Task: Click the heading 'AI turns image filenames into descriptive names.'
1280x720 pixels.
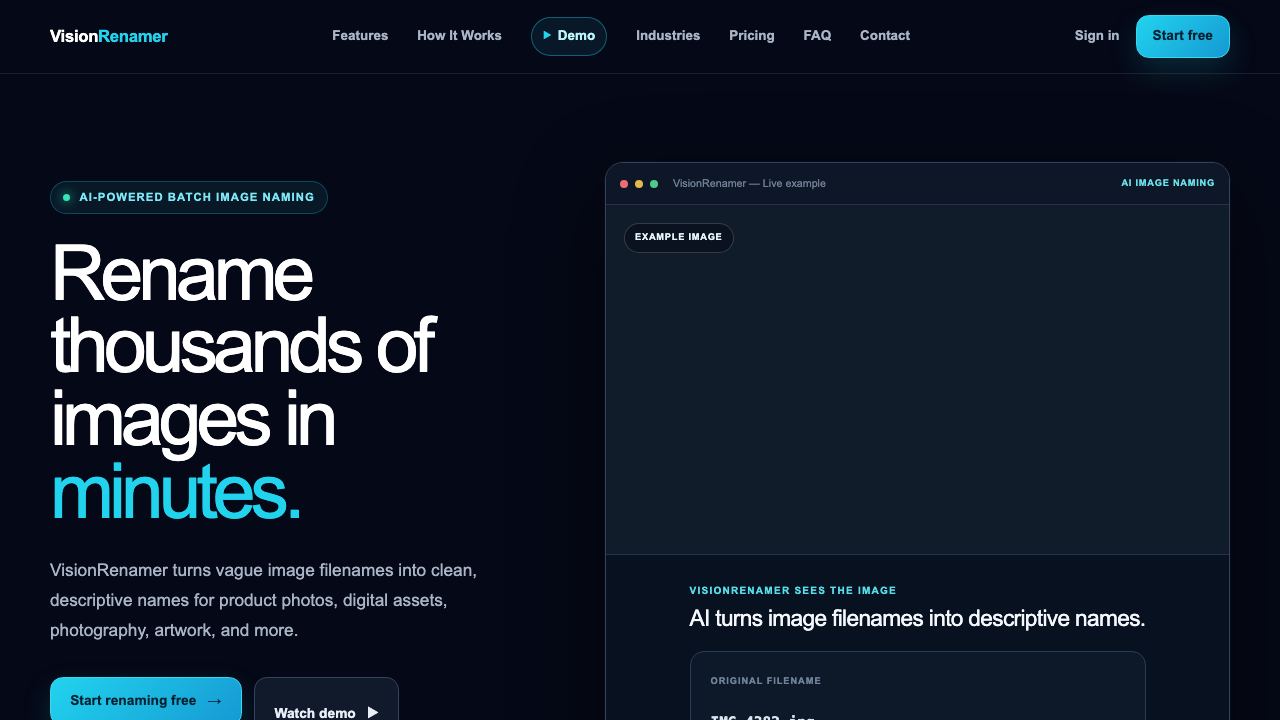Action: click(917, 618)
